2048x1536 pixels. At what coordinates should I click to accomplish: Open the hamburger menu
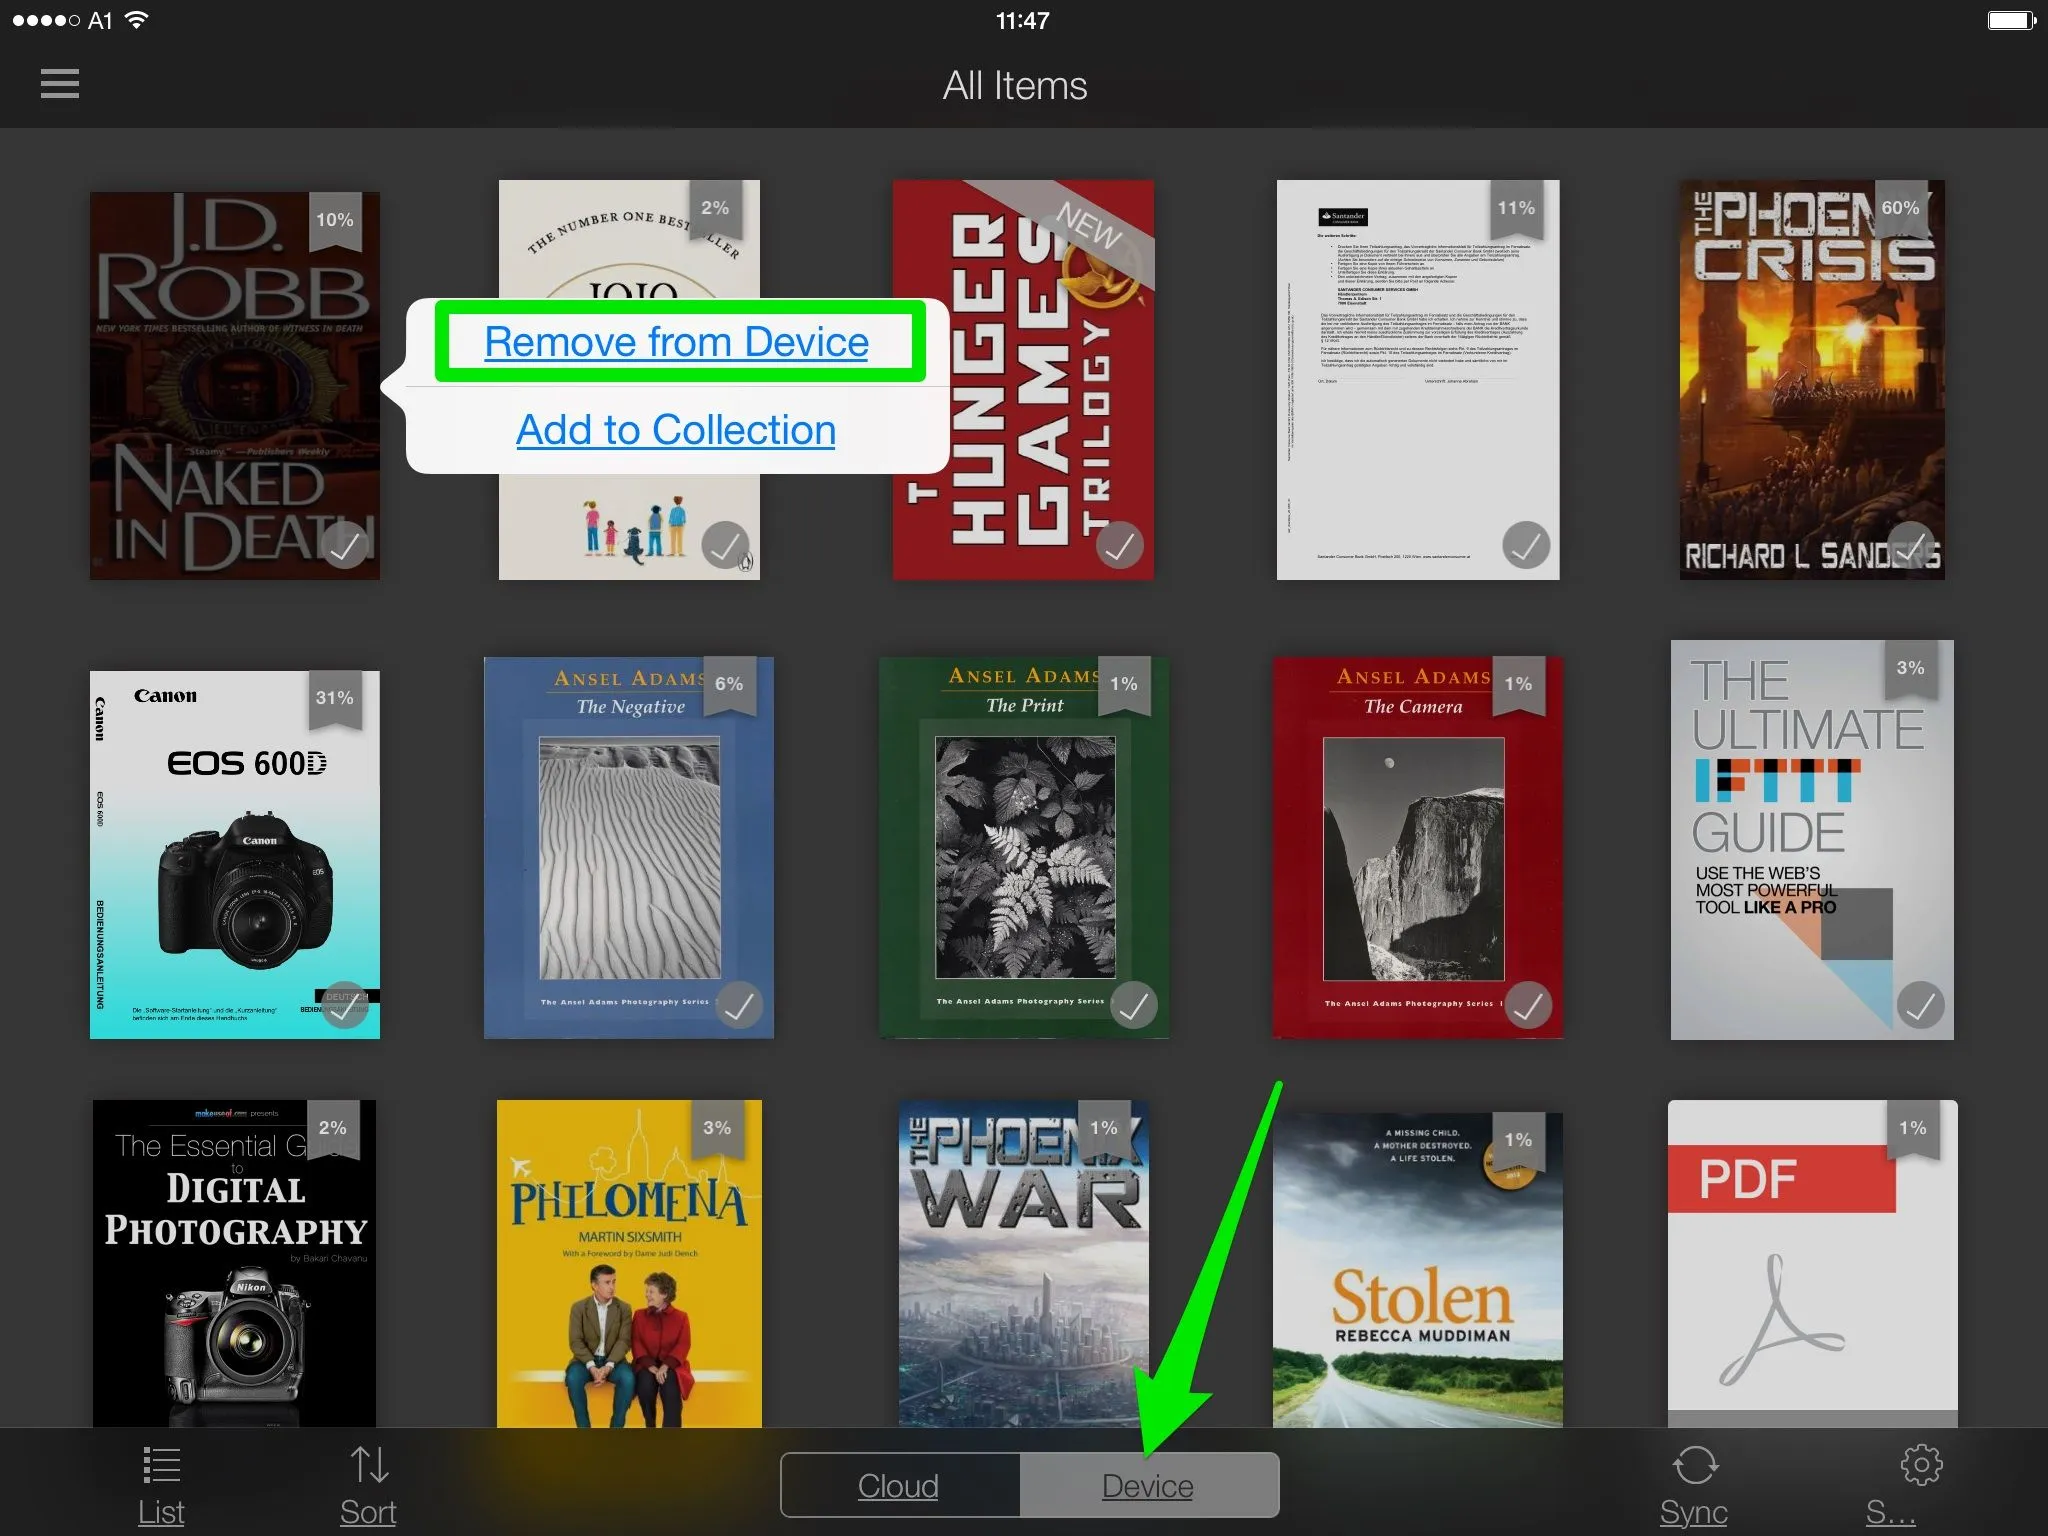[x=60, y=84]
